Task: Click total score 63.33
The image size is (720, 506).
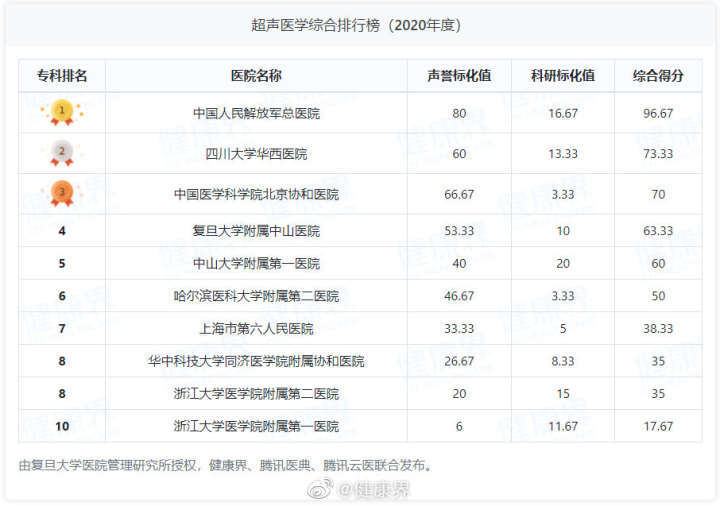Action: coord(658,231)
